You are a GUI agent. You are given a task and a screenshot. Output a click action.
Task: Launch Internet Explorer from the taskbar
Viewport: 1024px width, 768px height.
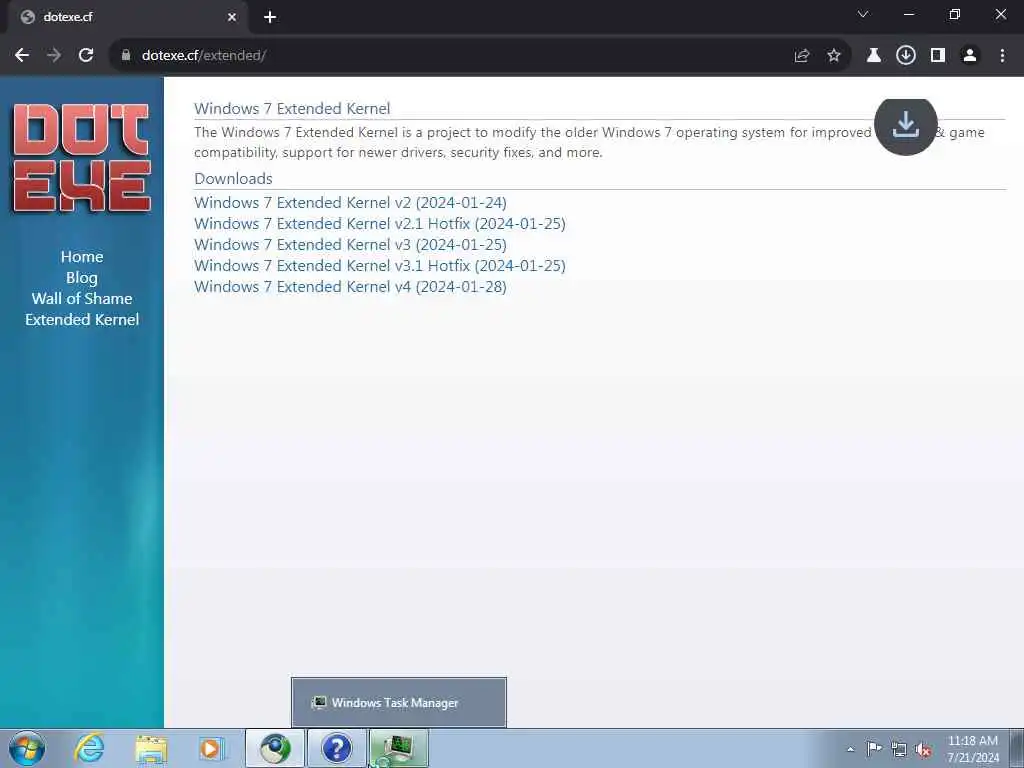pyautogui.click(x=89, y=748)
